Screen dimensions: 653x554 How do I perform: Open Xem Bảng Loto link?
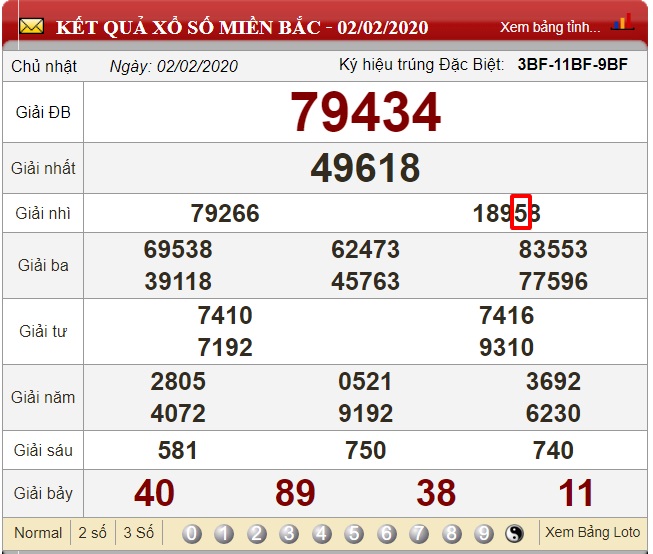[x=592, y=533]
